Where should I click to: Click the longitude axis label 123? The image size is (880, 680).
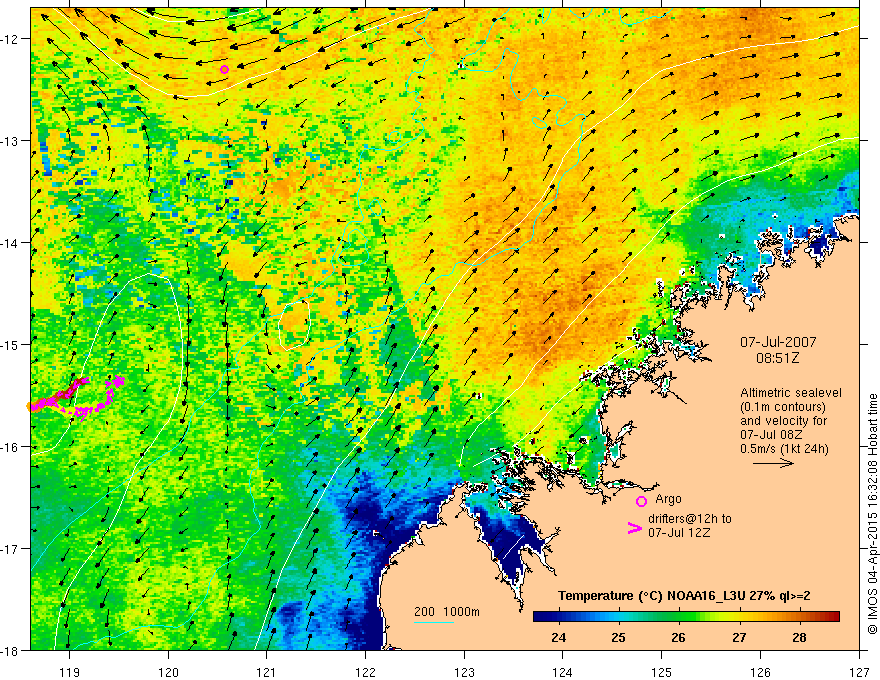point(464,672)
